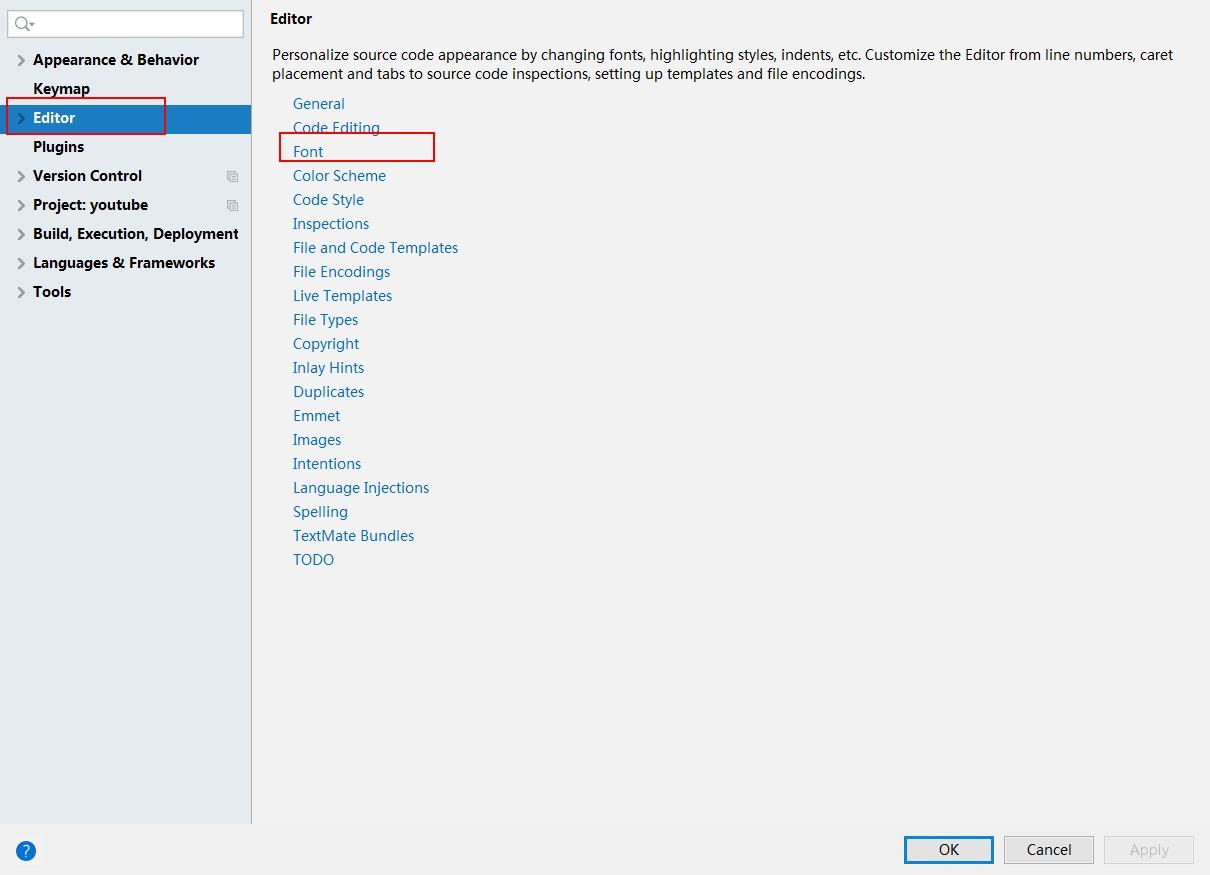
Task: Click the search magnifier icon
Action: point(23,24)
